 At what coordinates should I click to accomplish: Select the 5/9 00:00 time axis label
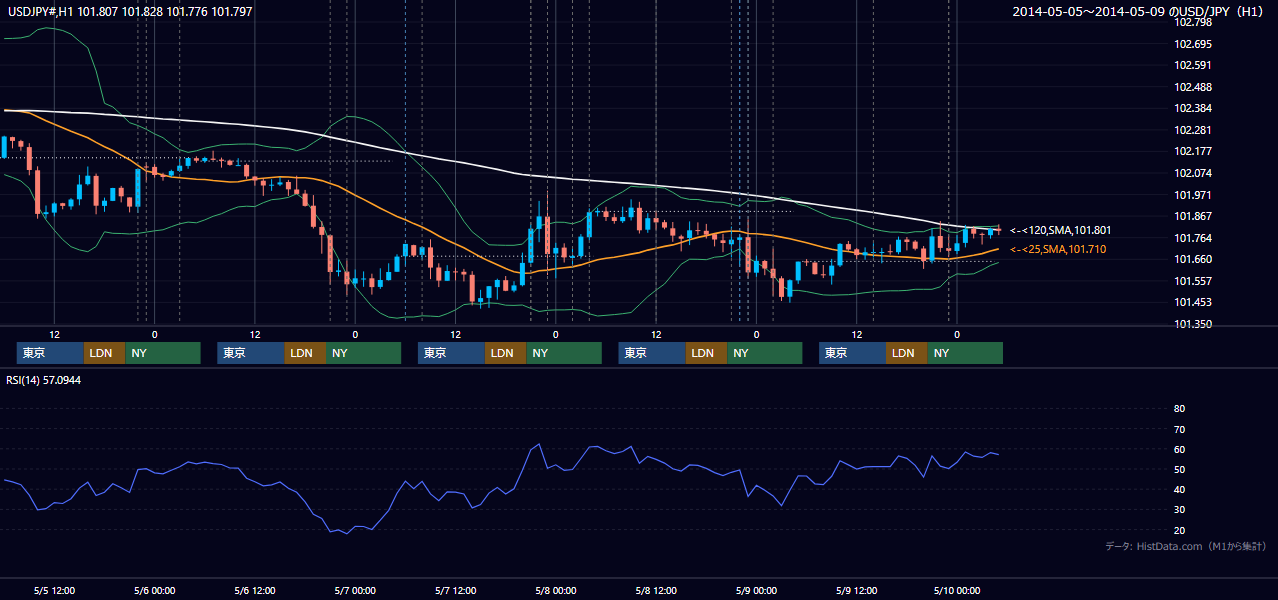tap(756, 590)
